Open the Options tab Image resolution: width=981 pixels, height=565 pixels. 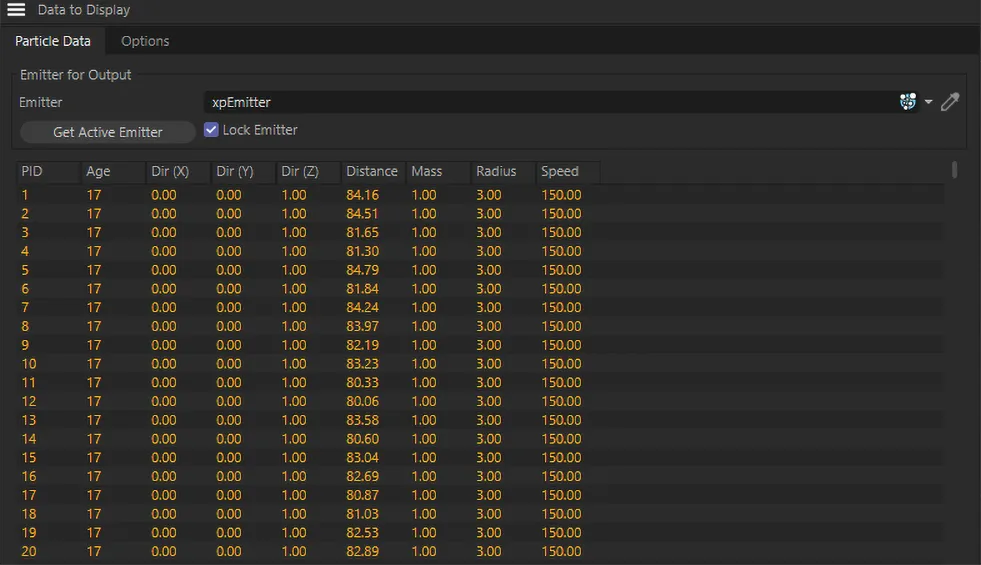tap(145, 41)
